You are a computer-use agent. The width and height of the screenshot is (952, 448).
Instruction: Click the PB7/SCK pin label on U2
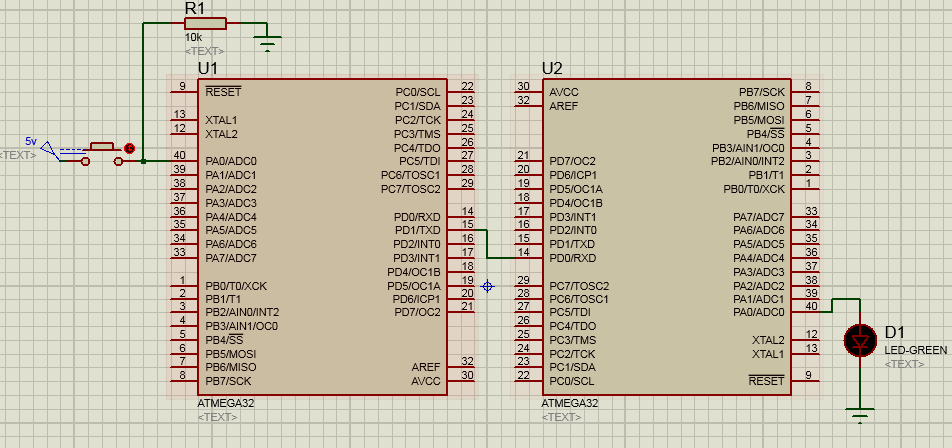pyautogui.click(x=761, y=92)
